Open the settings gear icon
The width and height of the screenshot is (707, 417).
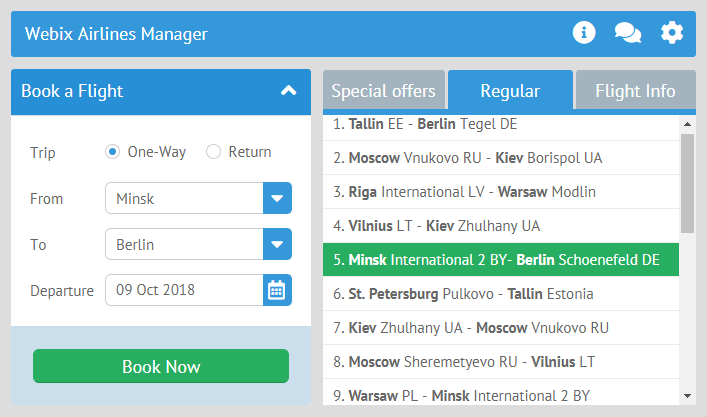(x=672, y=33)
